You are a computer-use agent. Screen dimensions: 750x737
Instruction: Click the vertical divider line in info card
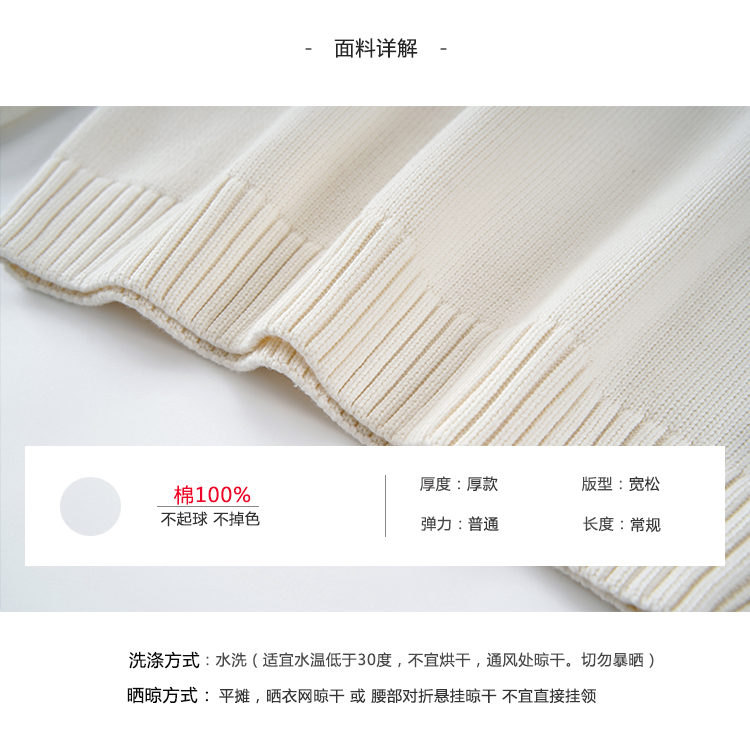(x=386, y=506)
